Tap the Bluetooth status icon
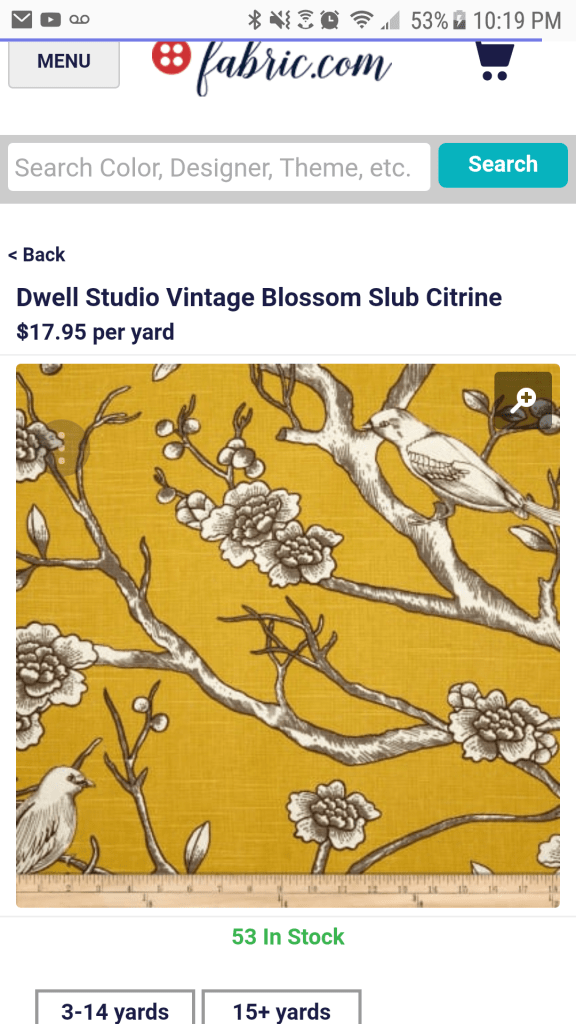The image size is (576, 1024). (x=255, y=20)
